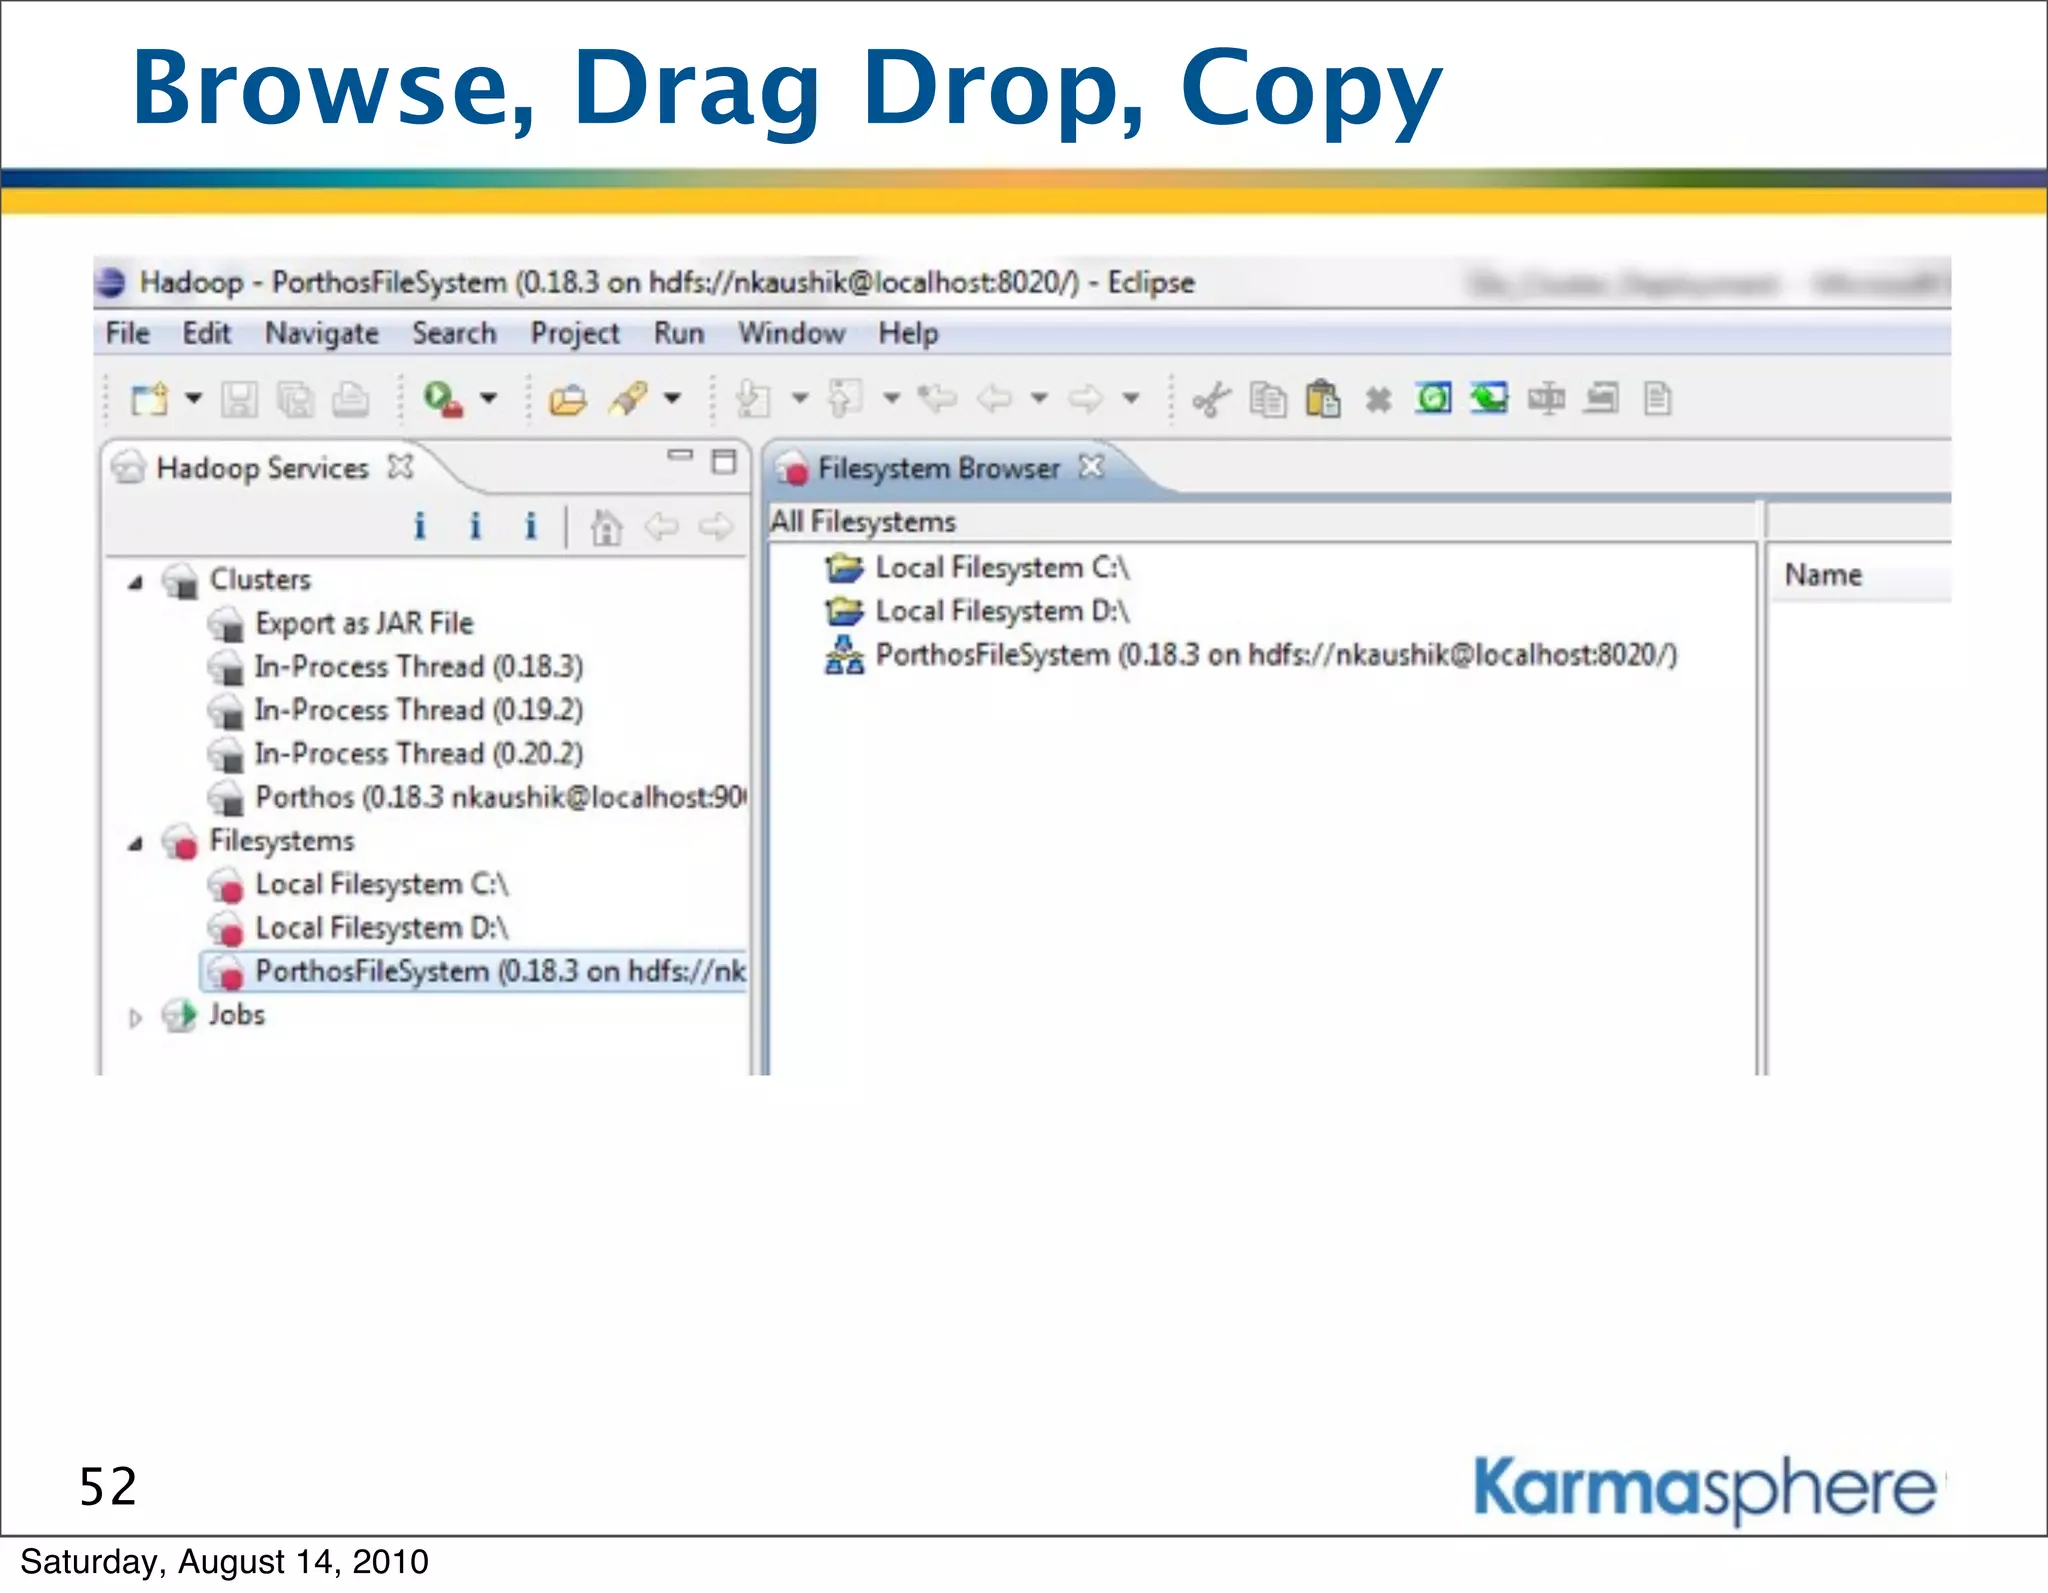The width and height of the screenshot is (2048, 1593).
Task: Expand the Jobs tree node
Action: tap(136, 1018)
